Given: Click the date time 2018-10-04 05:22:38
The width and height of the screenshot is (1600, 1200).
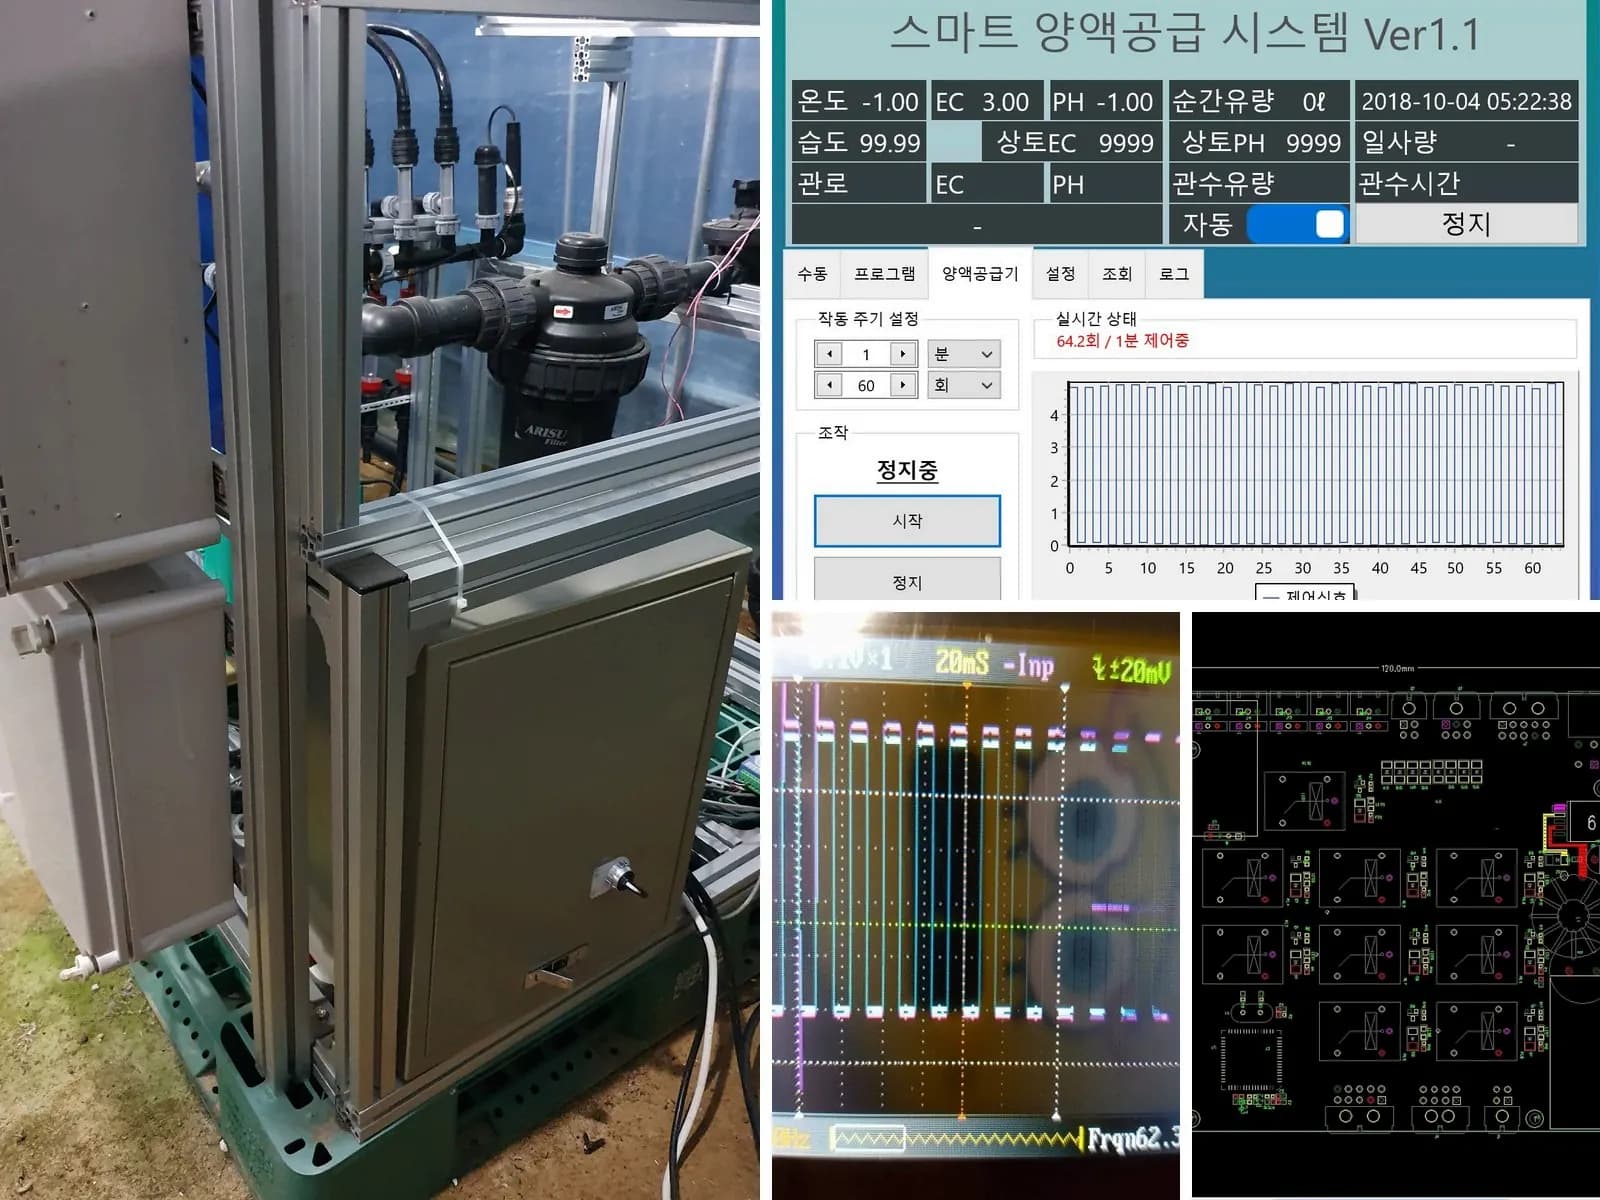Looking at the screenshot, I should tap(1466, 101).
